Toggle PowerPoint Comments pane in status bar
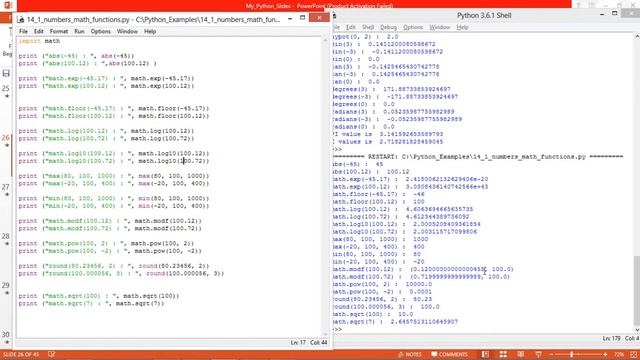 pos(449,354)
